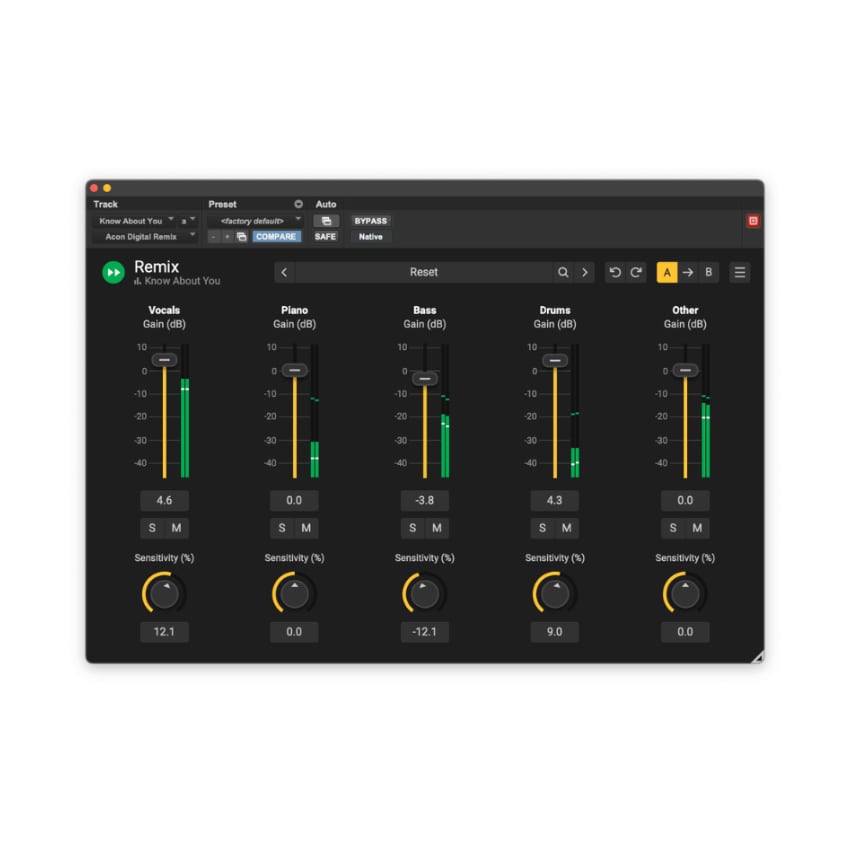Mute the Piano stem
This screenshot has width=850, height=850.
click(x=306, y=528)
